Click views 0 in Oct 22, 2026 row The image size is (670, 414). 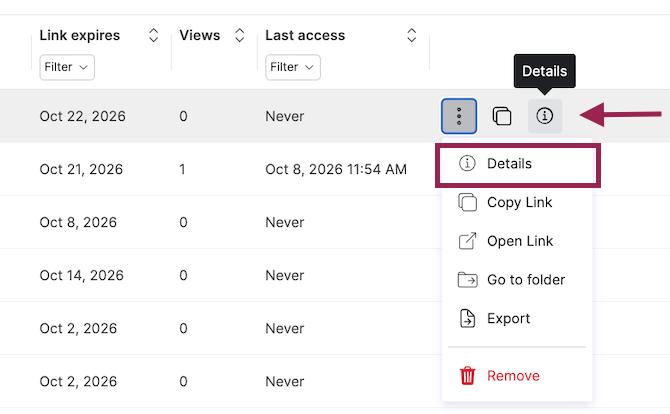pos(183,116)
